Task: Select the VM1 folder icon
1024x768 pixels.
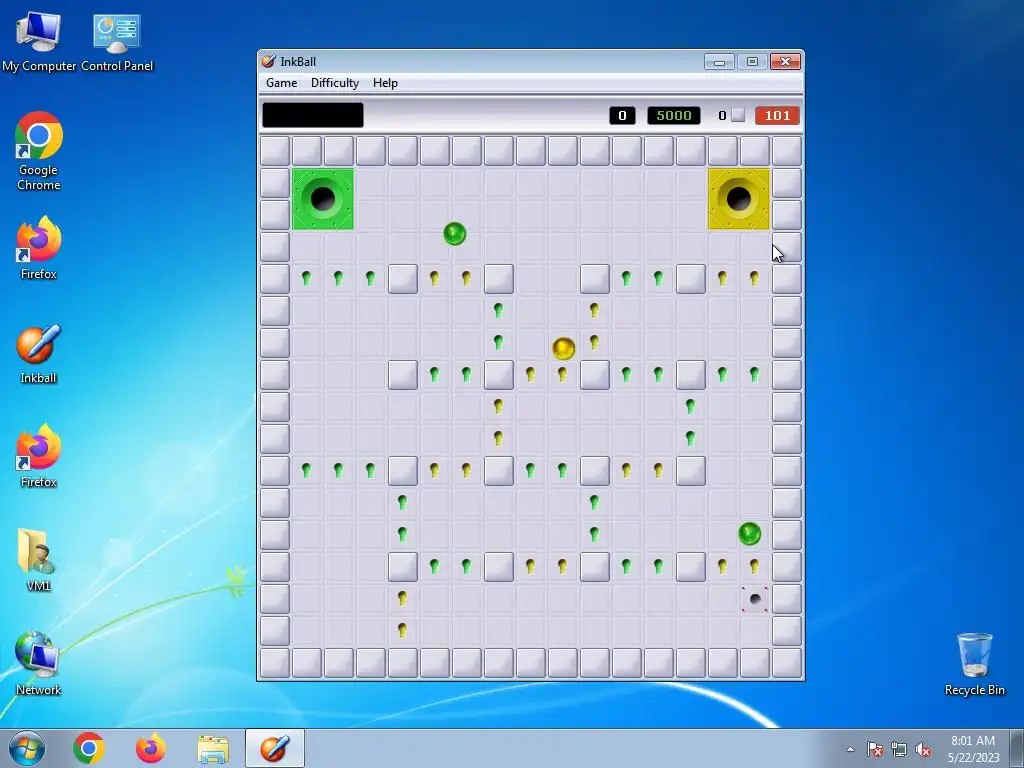Action: click(39, 560)
